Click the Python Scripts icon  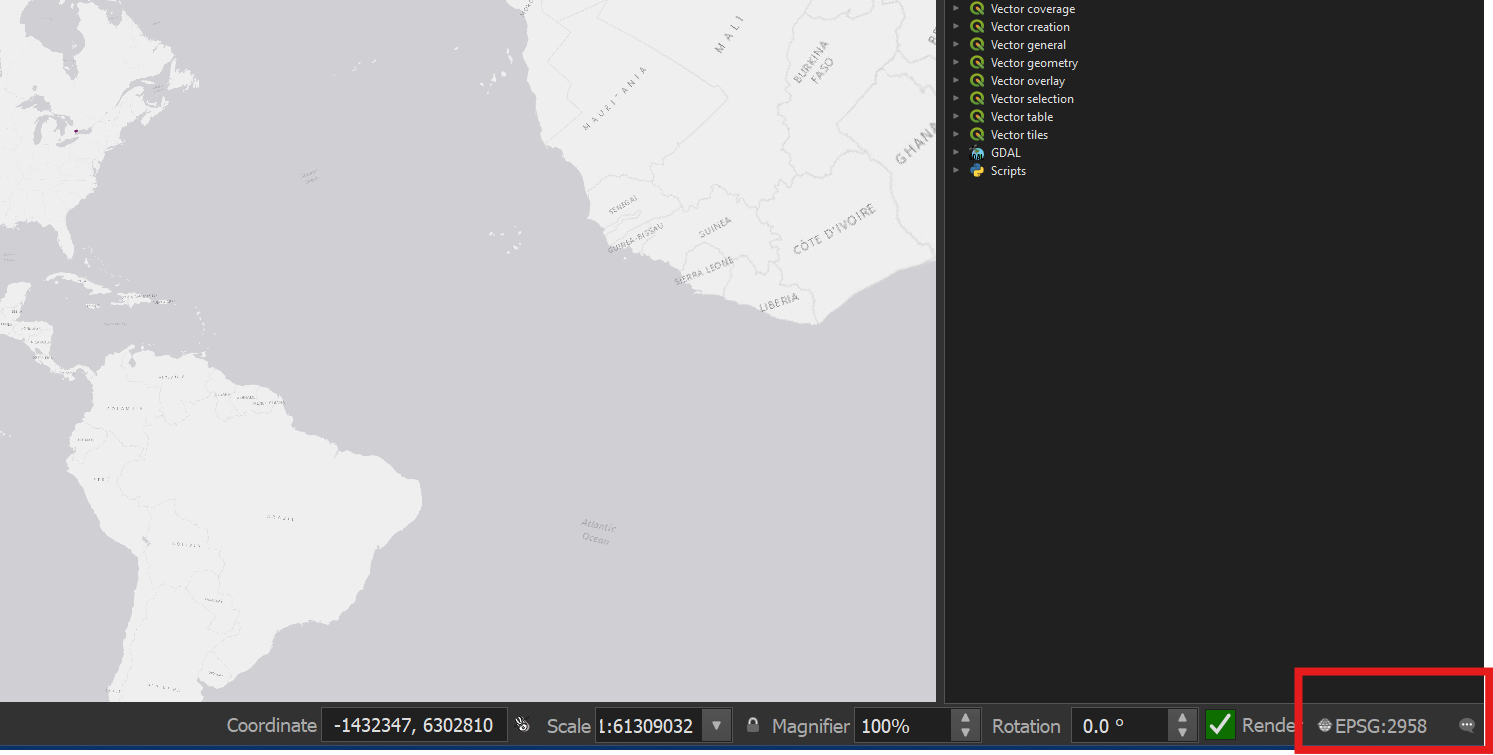[977, 171]
